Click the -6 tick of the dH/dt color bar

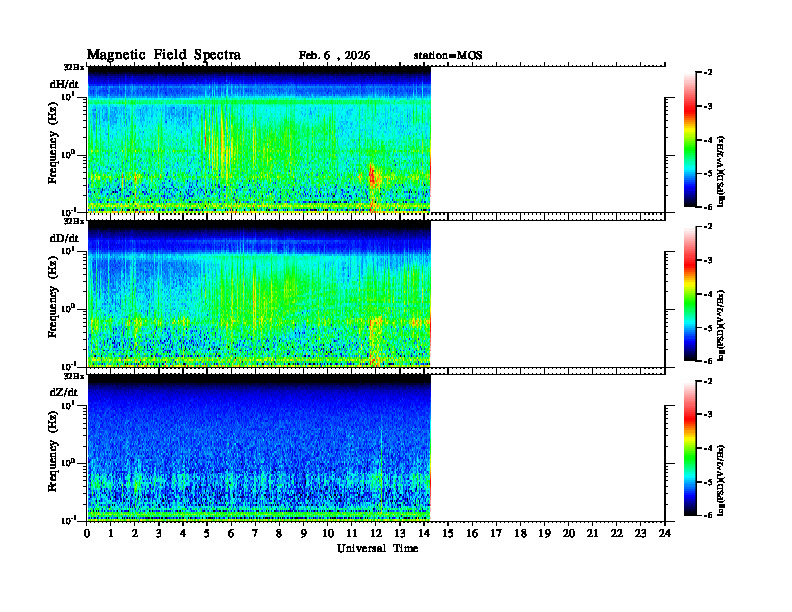coord(708,207)
